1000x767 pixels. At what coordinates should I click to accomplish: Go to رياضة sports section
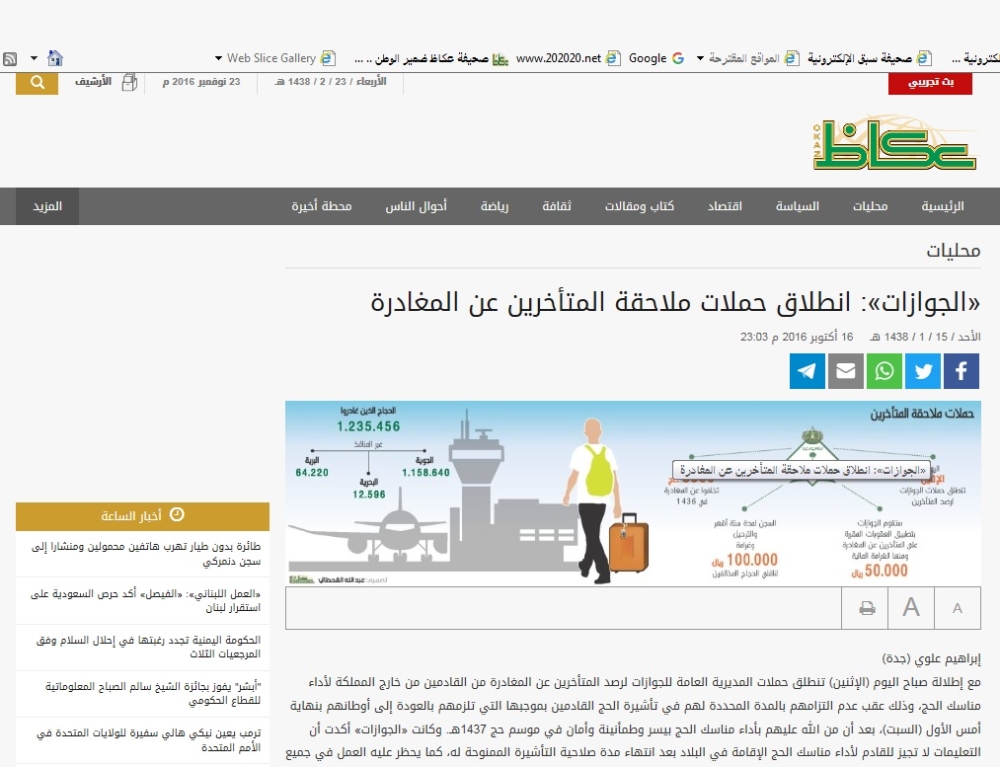coord(494,206)
